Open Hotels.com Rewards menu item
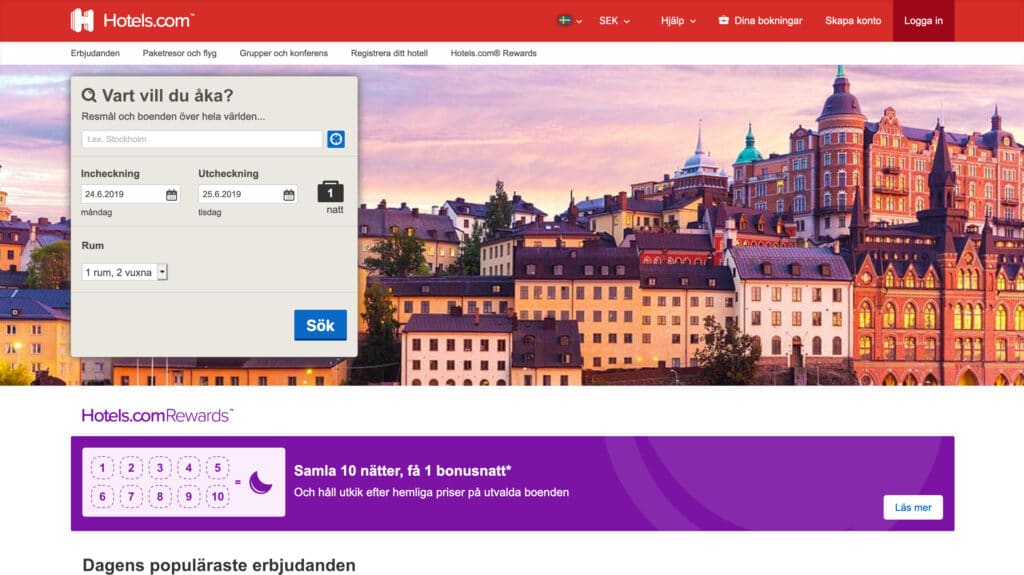 click(x=494, y=53)
